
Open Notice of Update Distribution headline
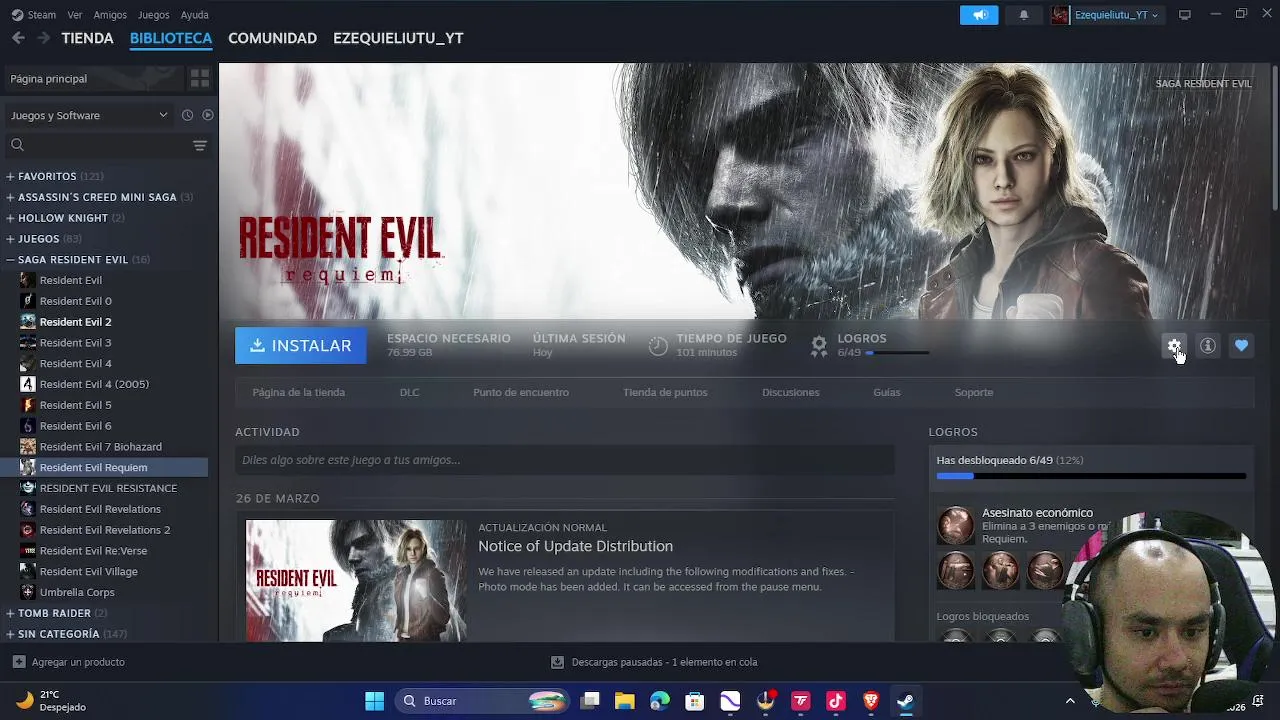point(575,546)
